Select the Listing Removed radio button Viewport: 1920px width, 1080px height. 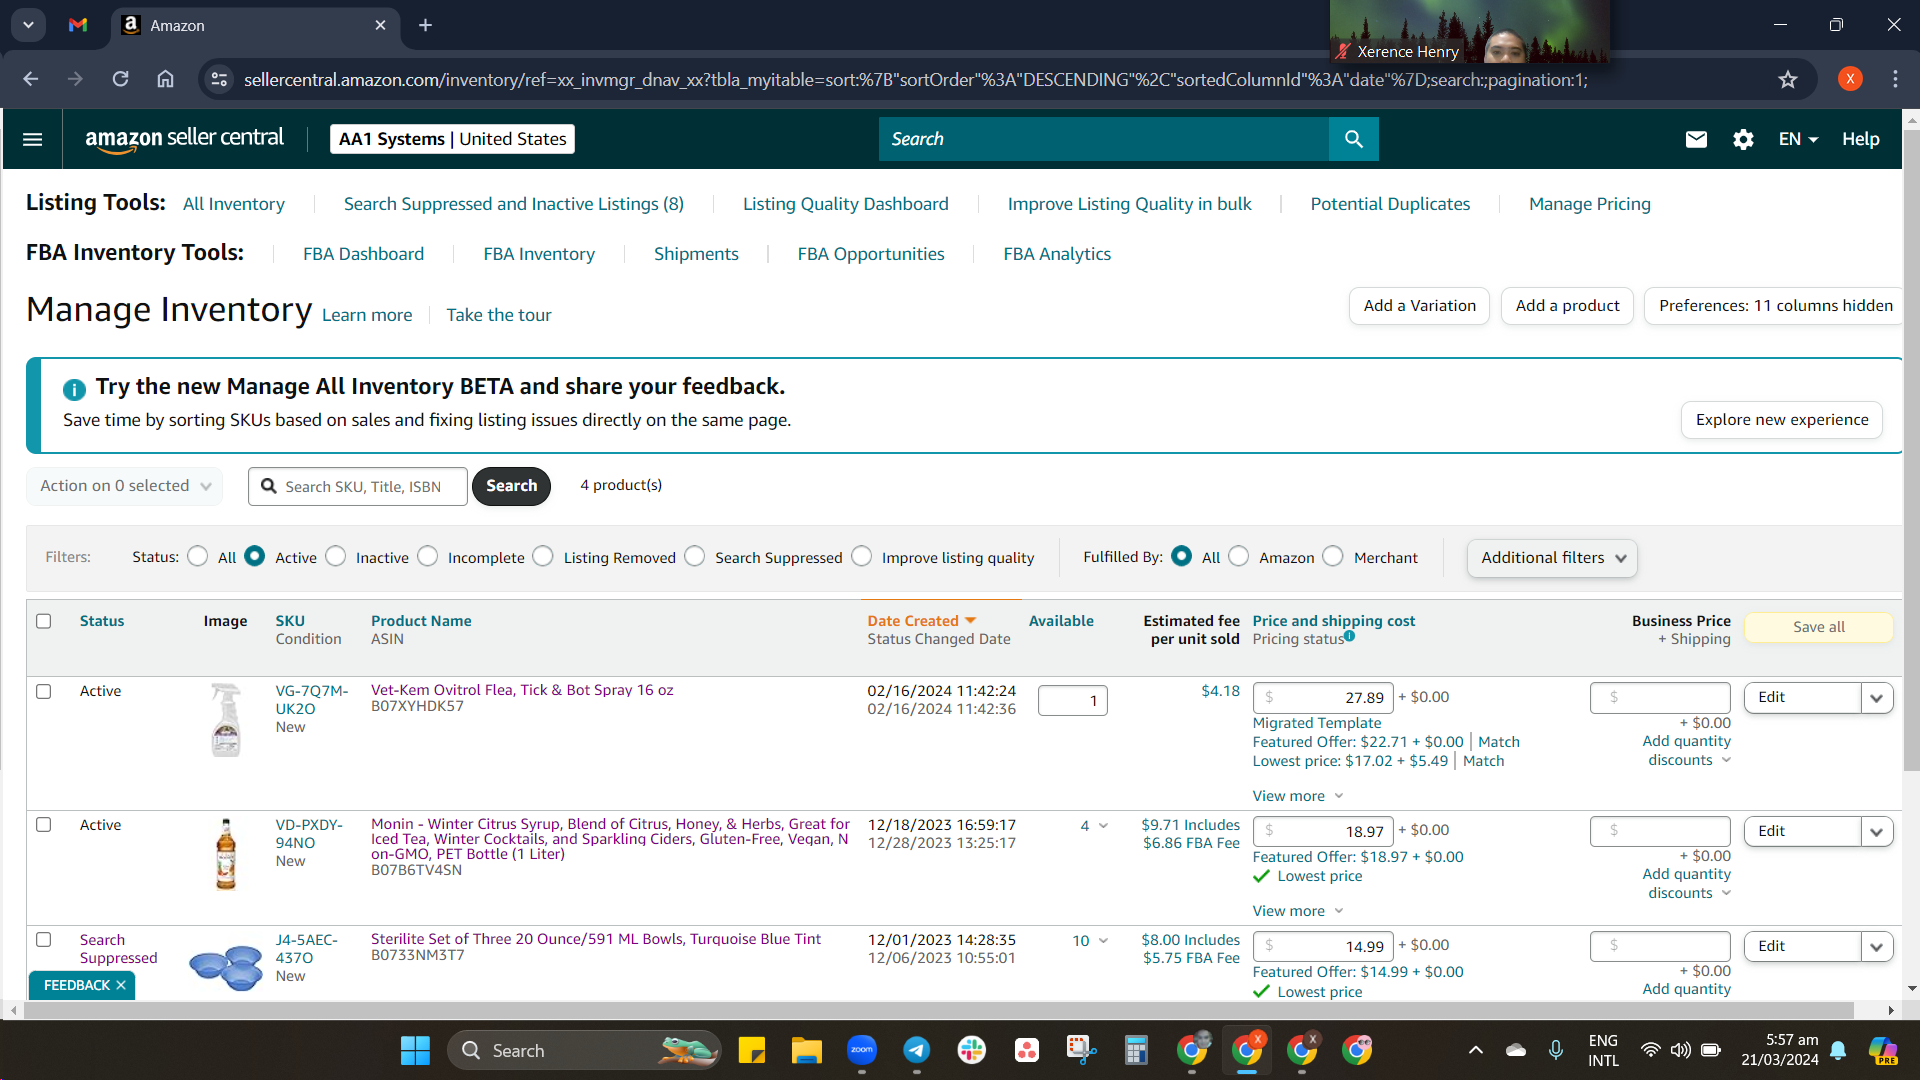(543, 556)
